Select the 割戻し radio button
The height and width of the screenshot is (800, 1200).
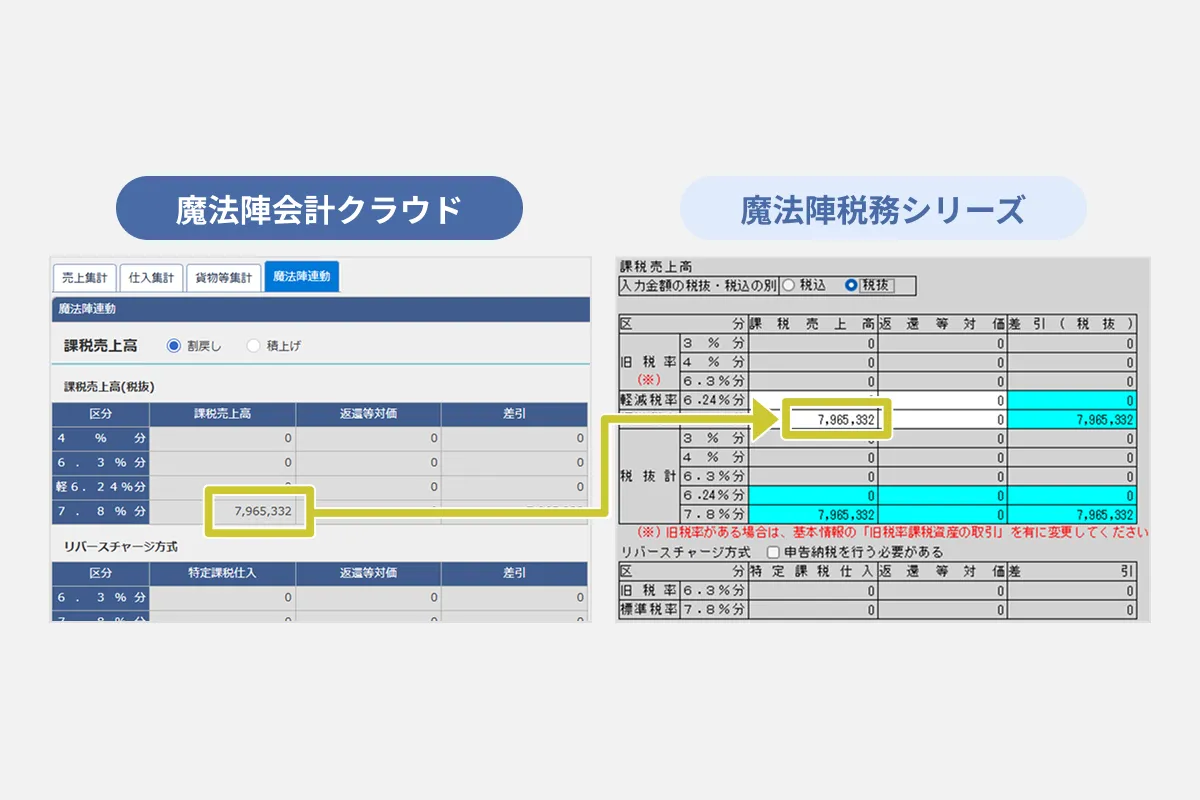point(174,346)
